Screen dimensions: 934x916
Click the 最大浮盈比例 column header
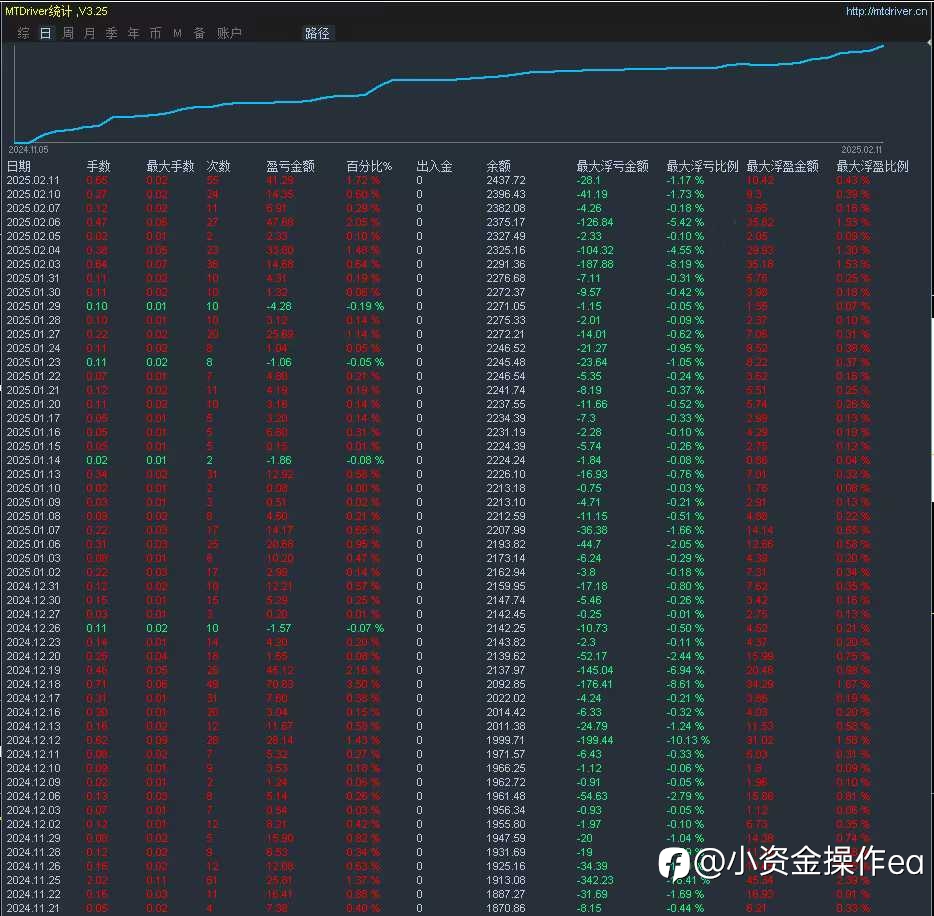click(x=873, y=166)
